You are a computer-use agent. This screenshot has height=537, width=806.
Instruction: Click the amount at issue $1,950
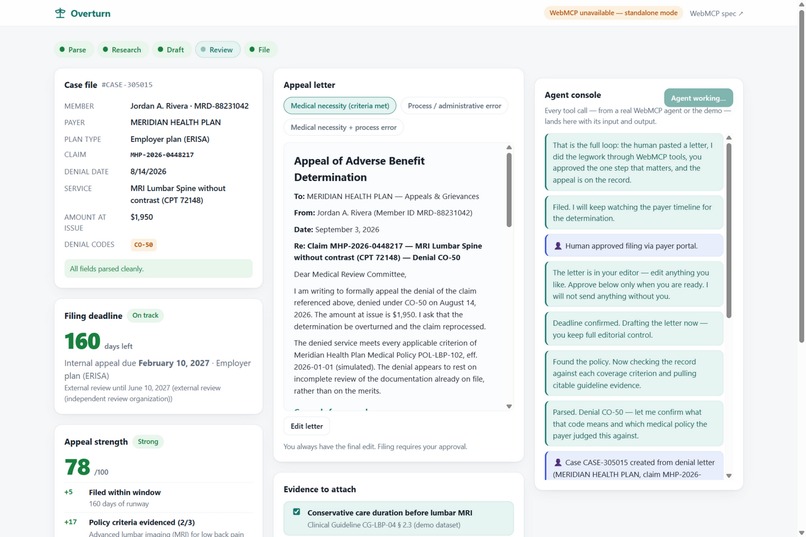[x=141, y=217]
